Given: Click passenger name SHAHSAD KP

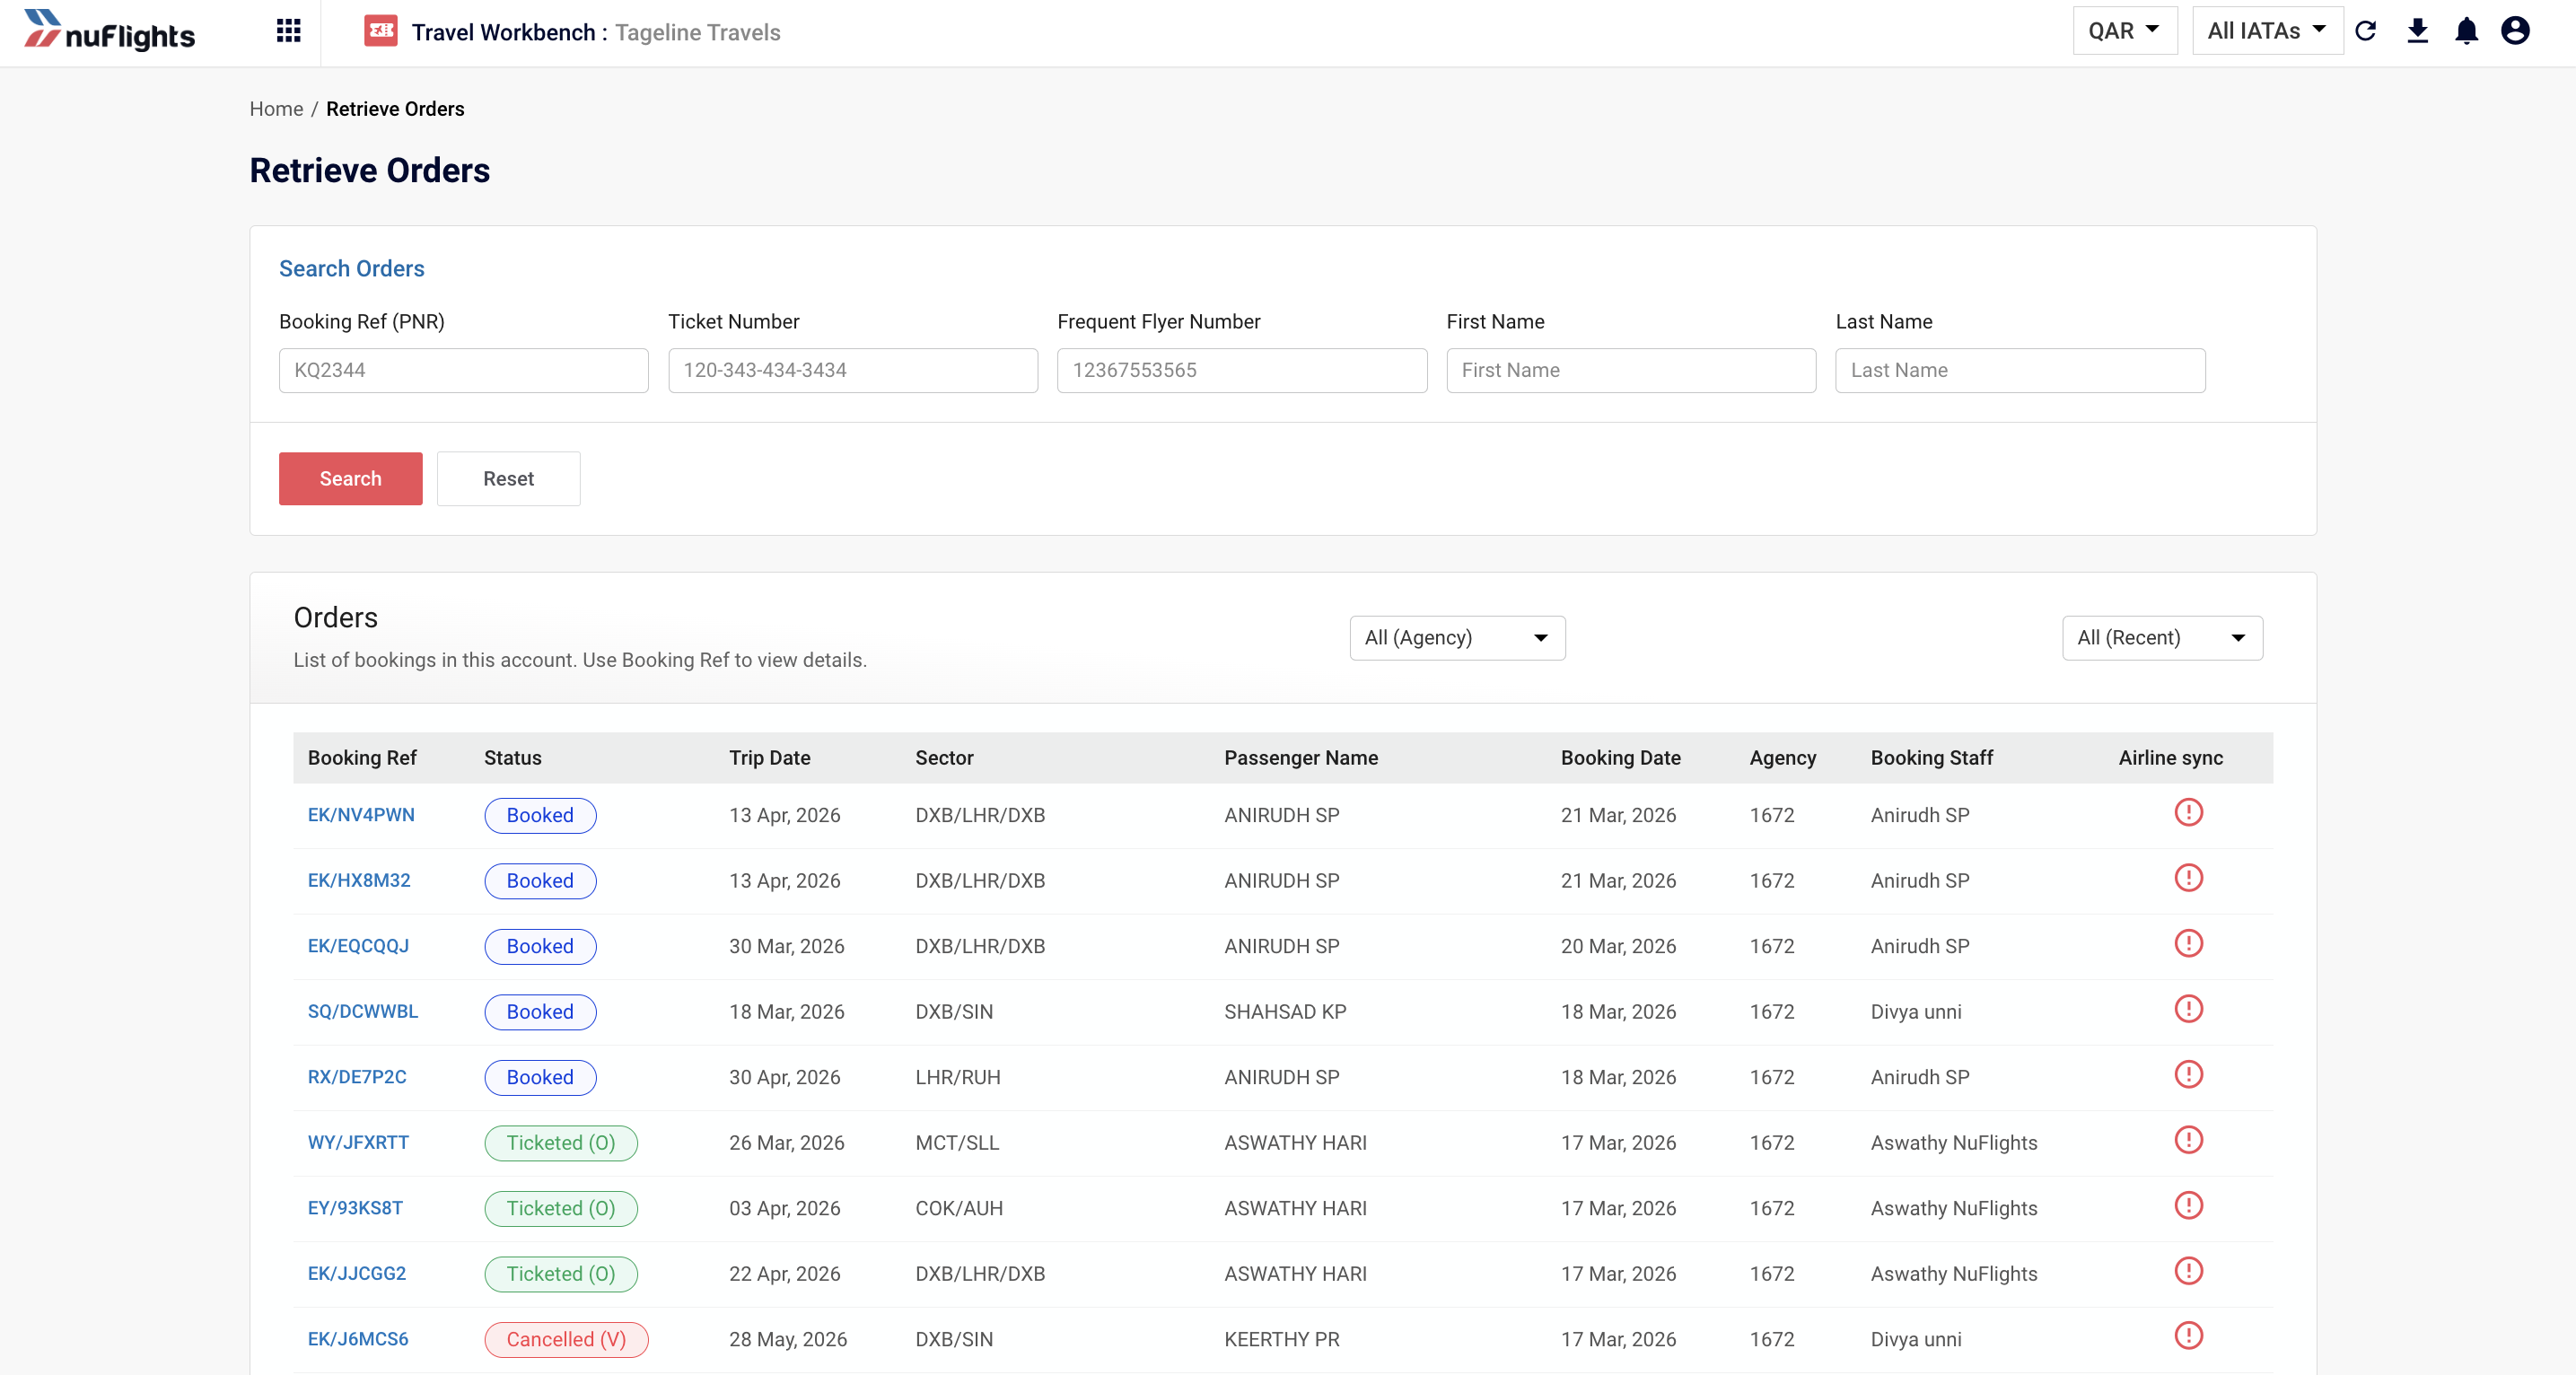Looking at the screenshot, I should [x=1285, y=1012].
